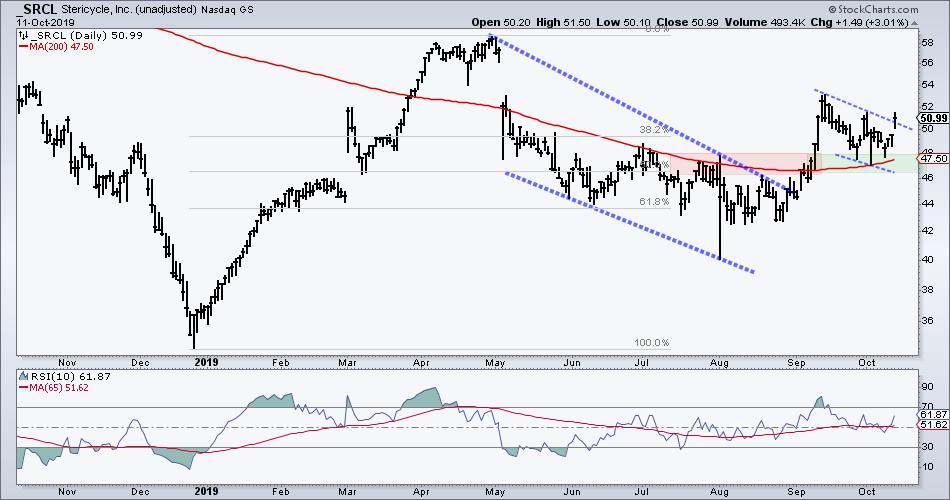
Task: Click the 54 label on the price axis
Action: [x=927, y=84]
